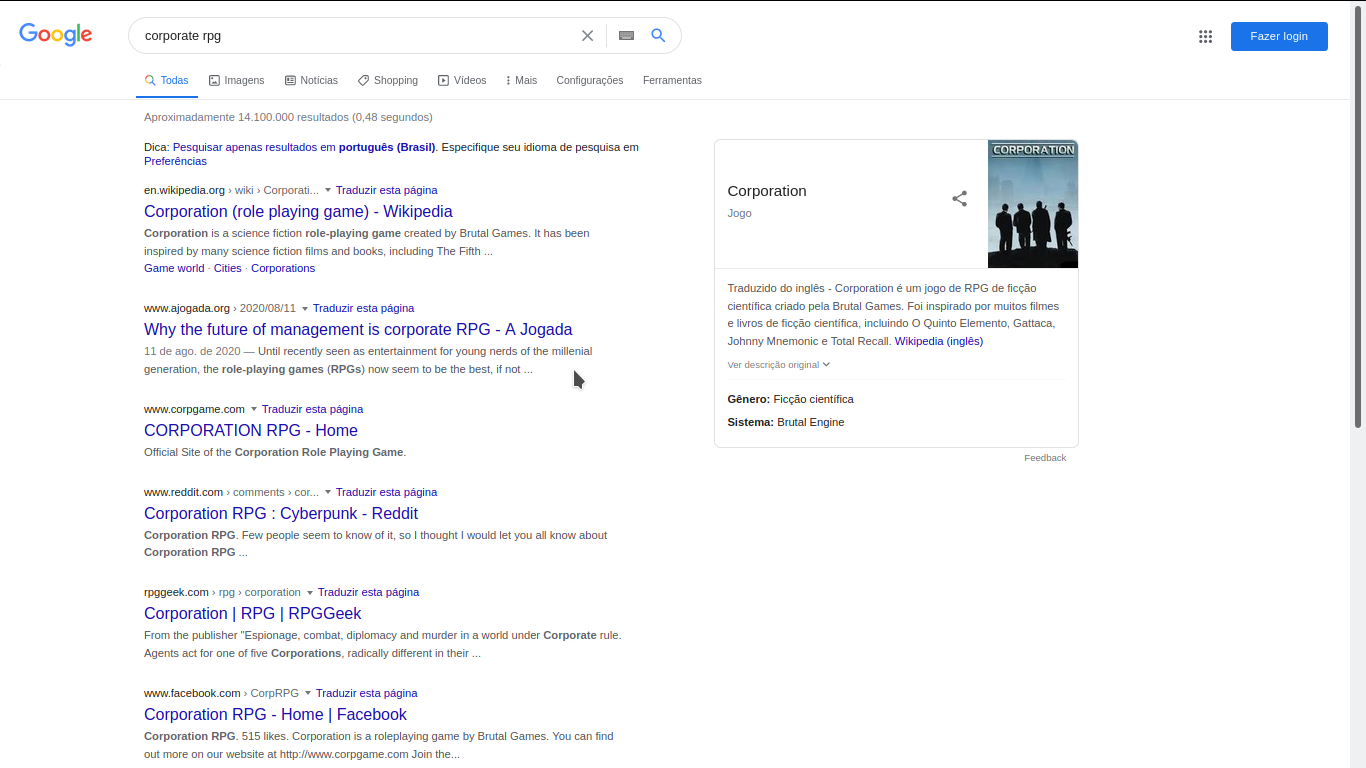Image resolution: width=1366 pixels, height=768 pixels.
Task: Select the Todas tab
Action: click(x=167, y=80)
